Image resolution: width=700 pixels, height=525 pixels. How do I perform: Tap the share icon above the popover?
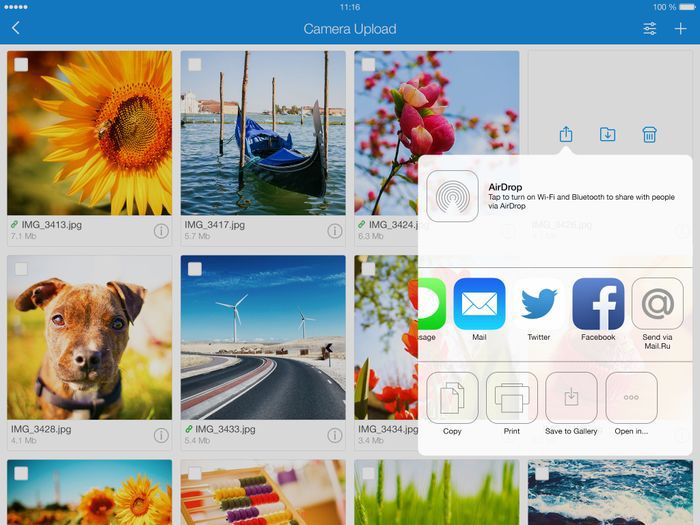[x=566, y=134]
